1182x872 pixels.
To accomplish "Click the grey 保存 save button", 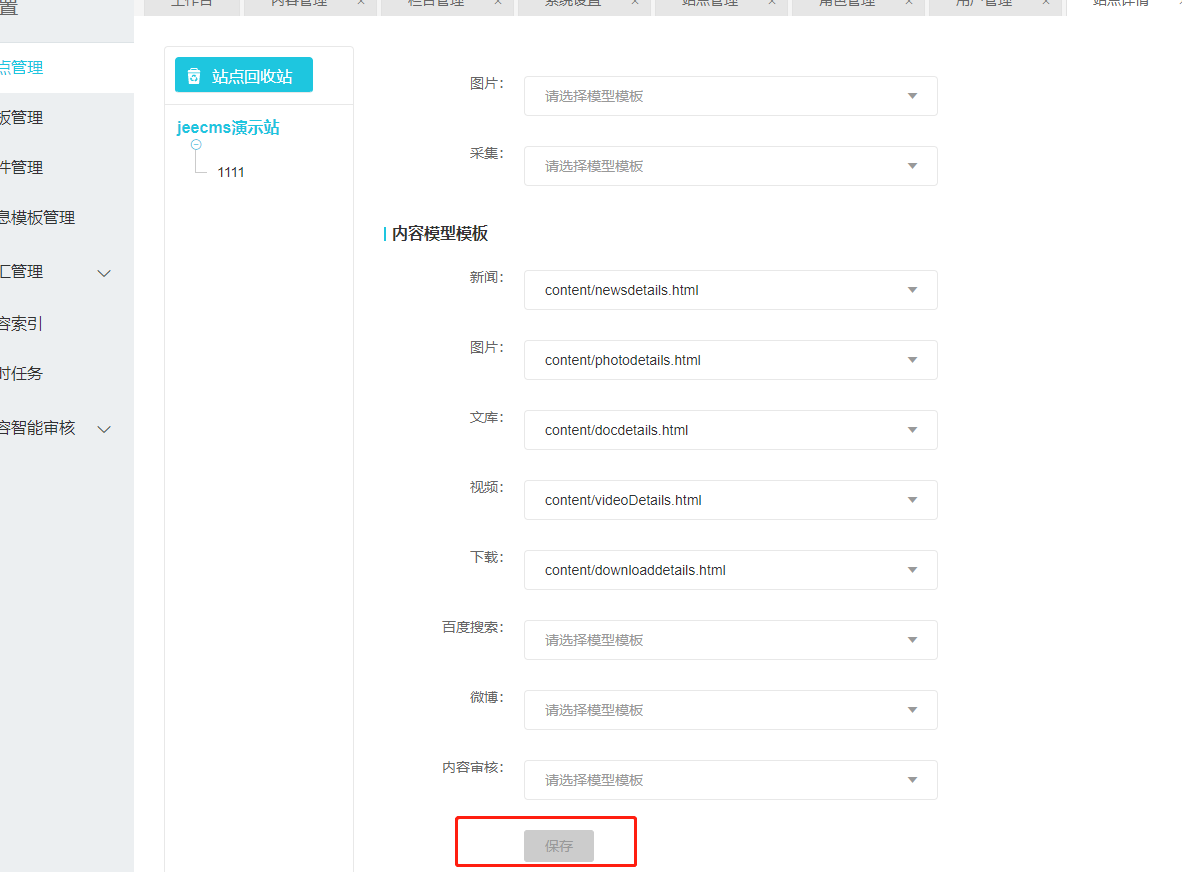I will pos(559,846).
